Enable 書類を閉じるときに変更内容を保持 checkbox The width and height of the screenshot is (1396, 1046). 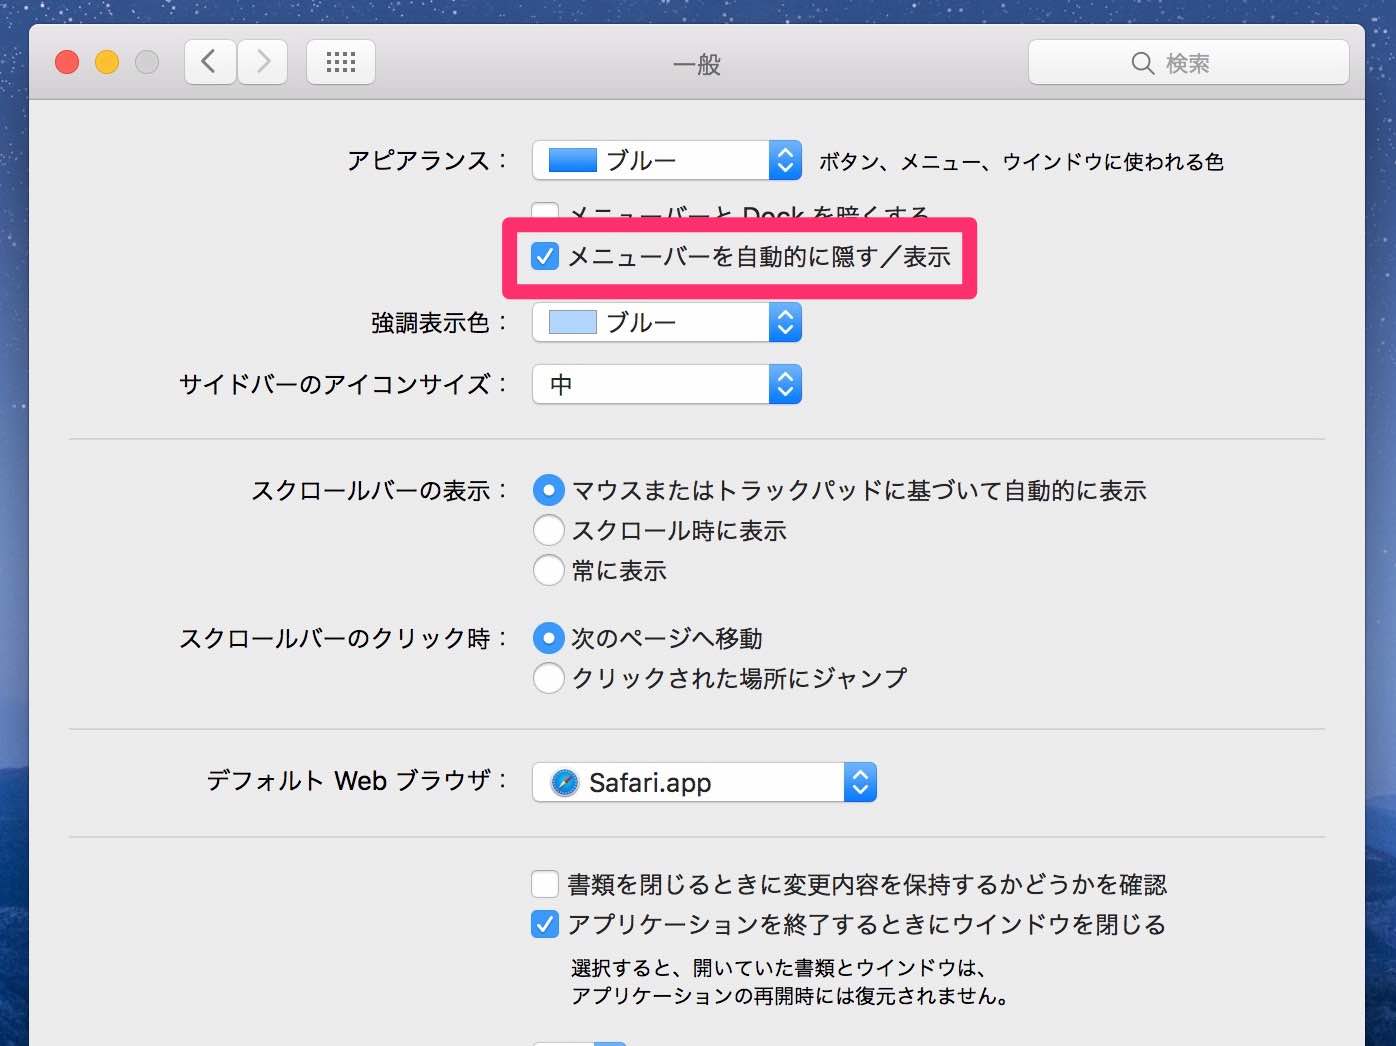point(545,884)
